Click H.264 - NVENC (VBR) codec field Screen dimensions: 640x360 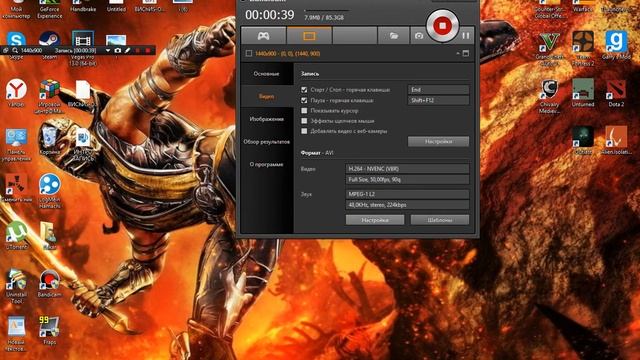(407, 169)
